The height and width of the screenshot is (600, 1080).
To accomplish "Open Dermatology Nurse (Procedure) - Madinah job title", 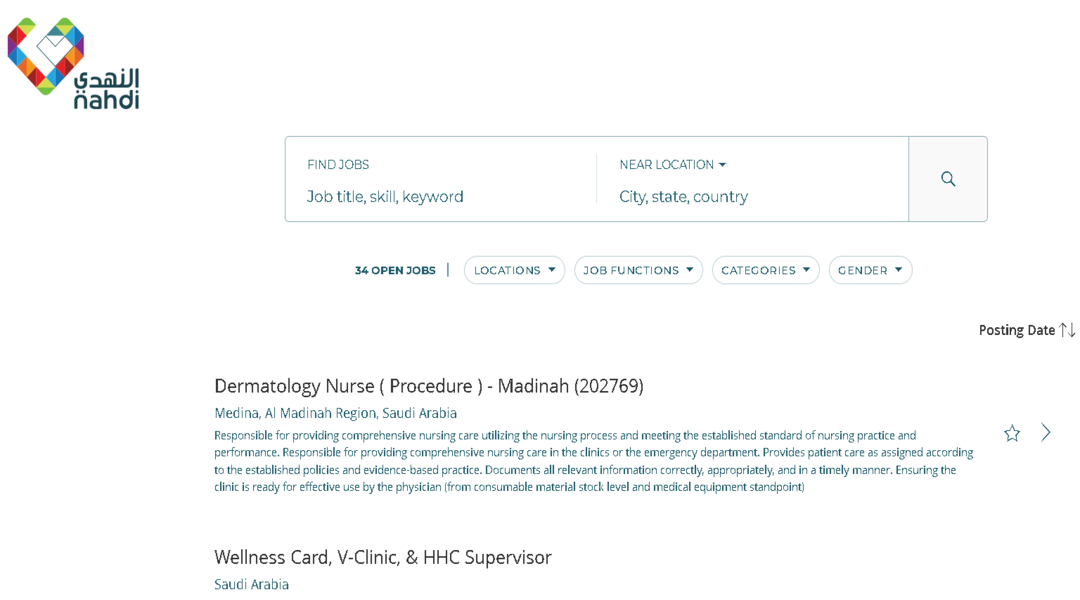I will [x=428, y=386].
